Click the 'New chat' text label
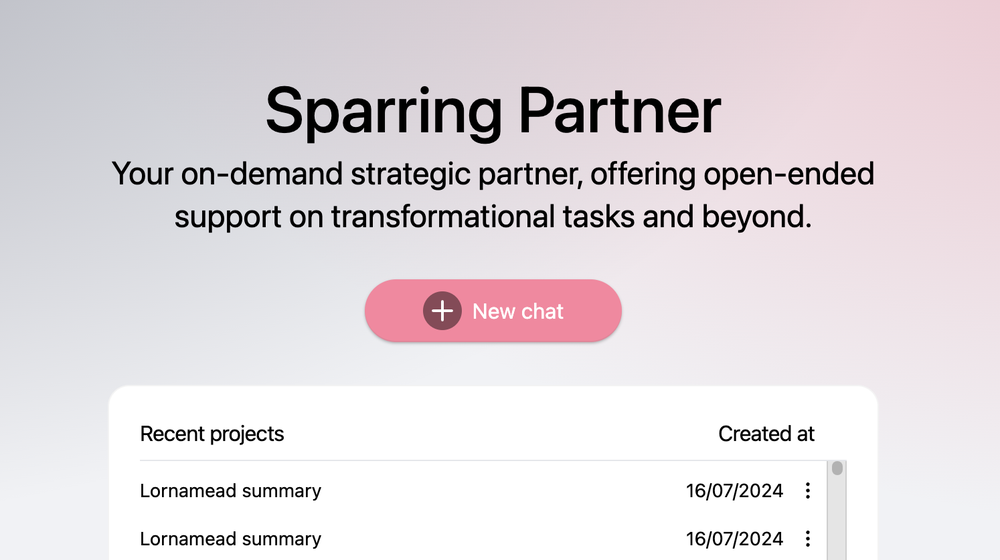 518,311
